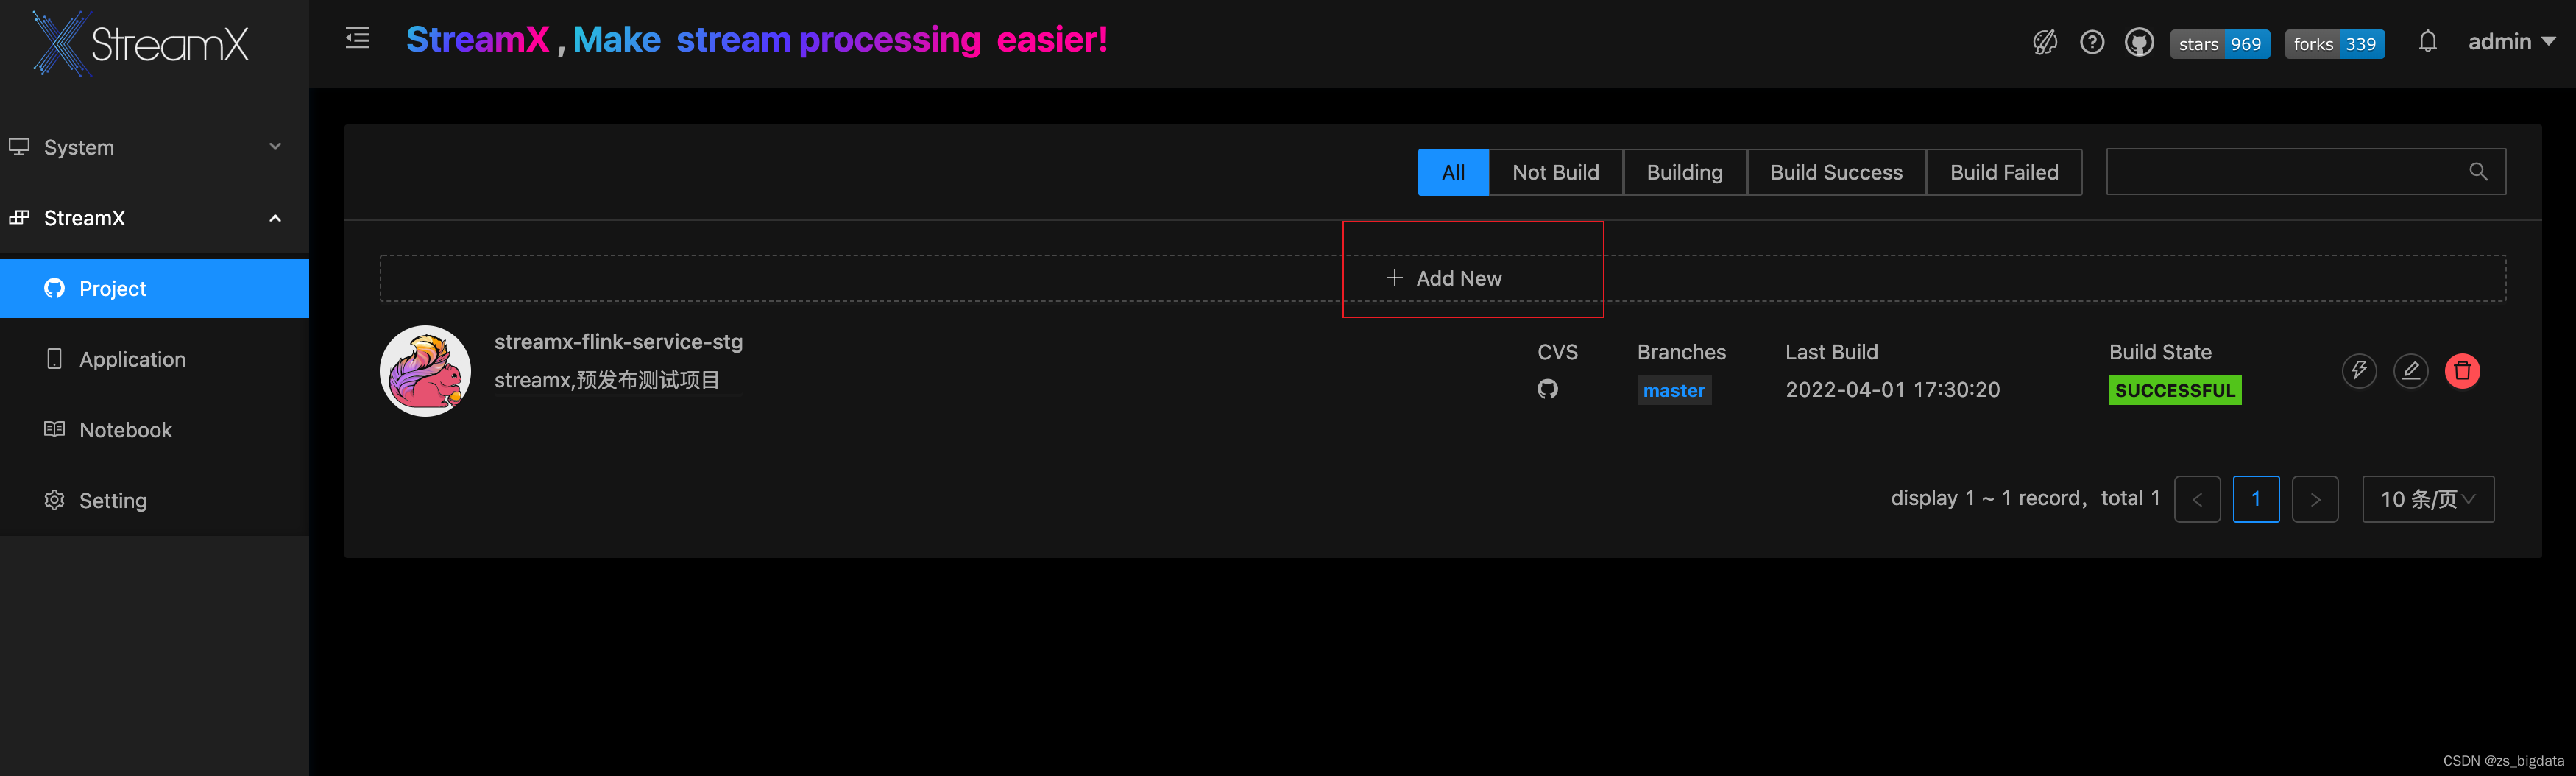Click the GitHub CVS icon in the project row
Screen dimensions: 2576x776
1547,389
